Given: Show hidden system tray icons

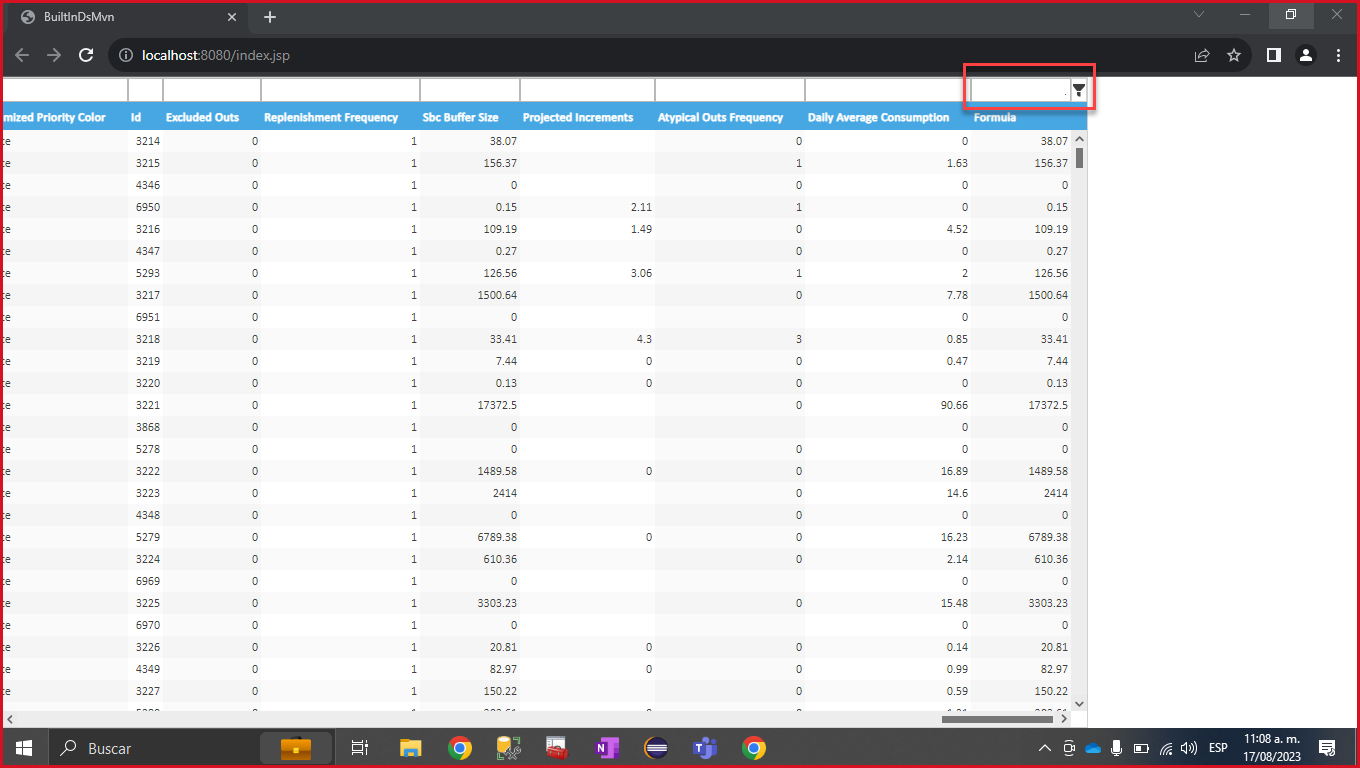Looking at the screenshot, I should [x=1044, y=748].
